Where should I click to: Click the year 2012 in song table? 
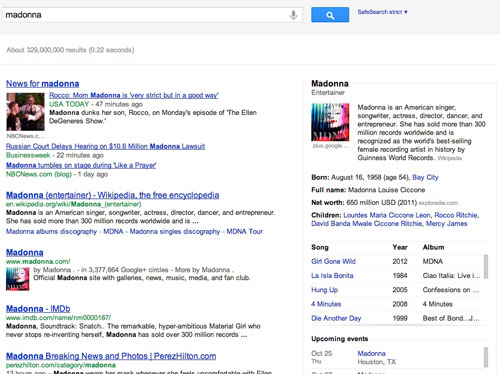point(400,262)
